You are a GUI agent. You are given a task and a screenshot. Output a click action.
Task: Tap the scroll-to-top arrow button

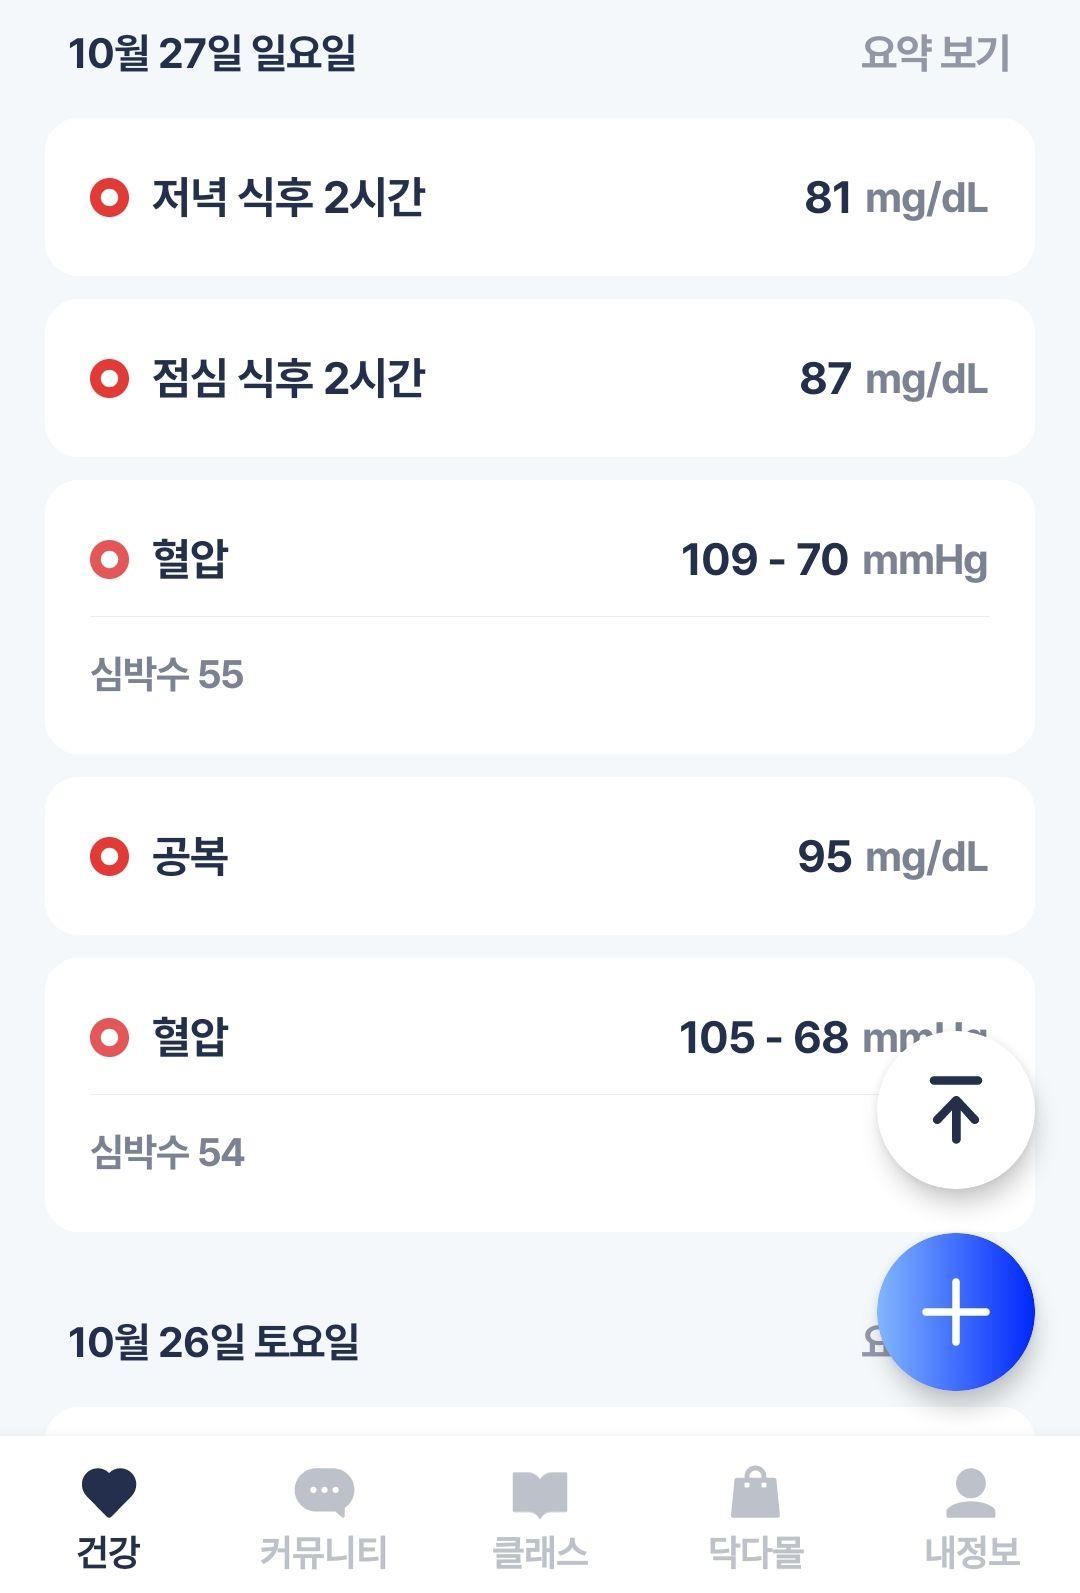pyautogui.click(x=955, y=1110)
